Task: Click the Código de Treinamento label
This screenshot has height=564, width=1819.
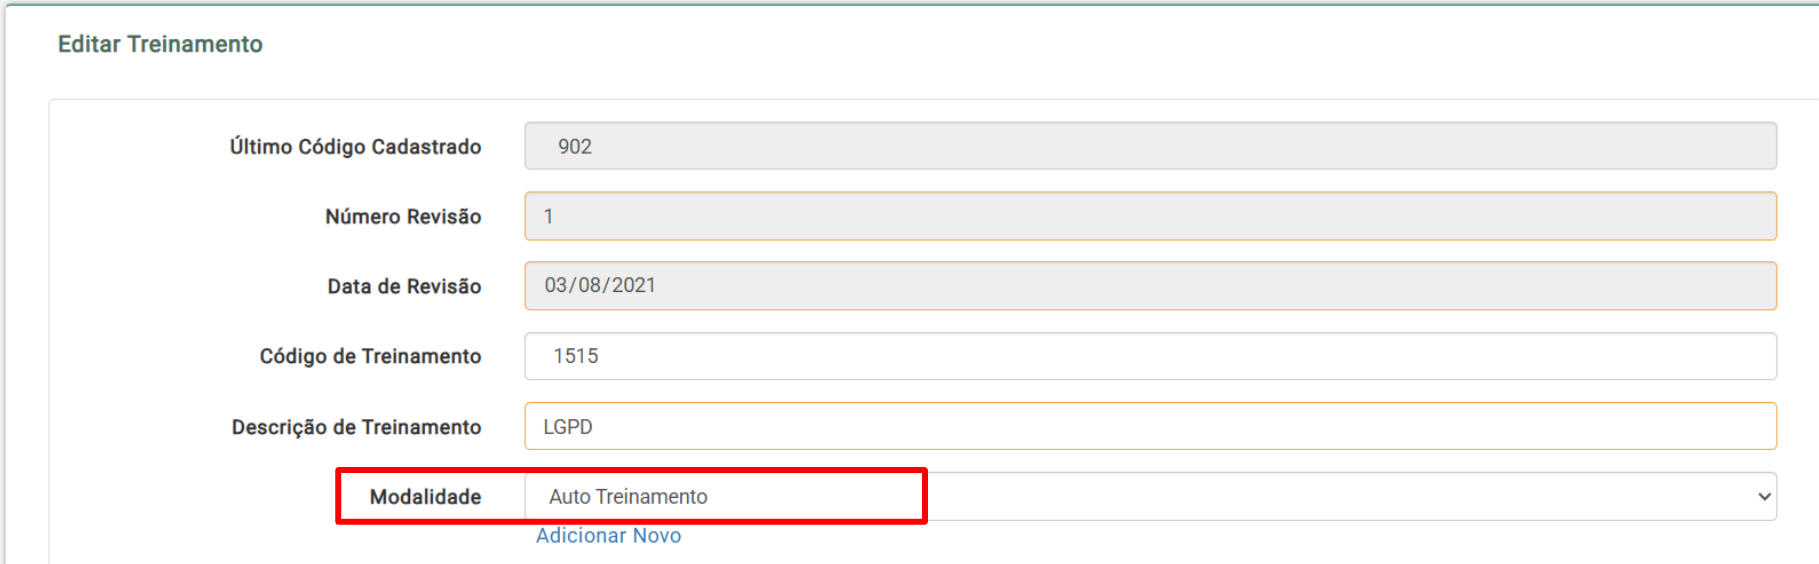Action: pyautogui.click(x=370, y=356)
